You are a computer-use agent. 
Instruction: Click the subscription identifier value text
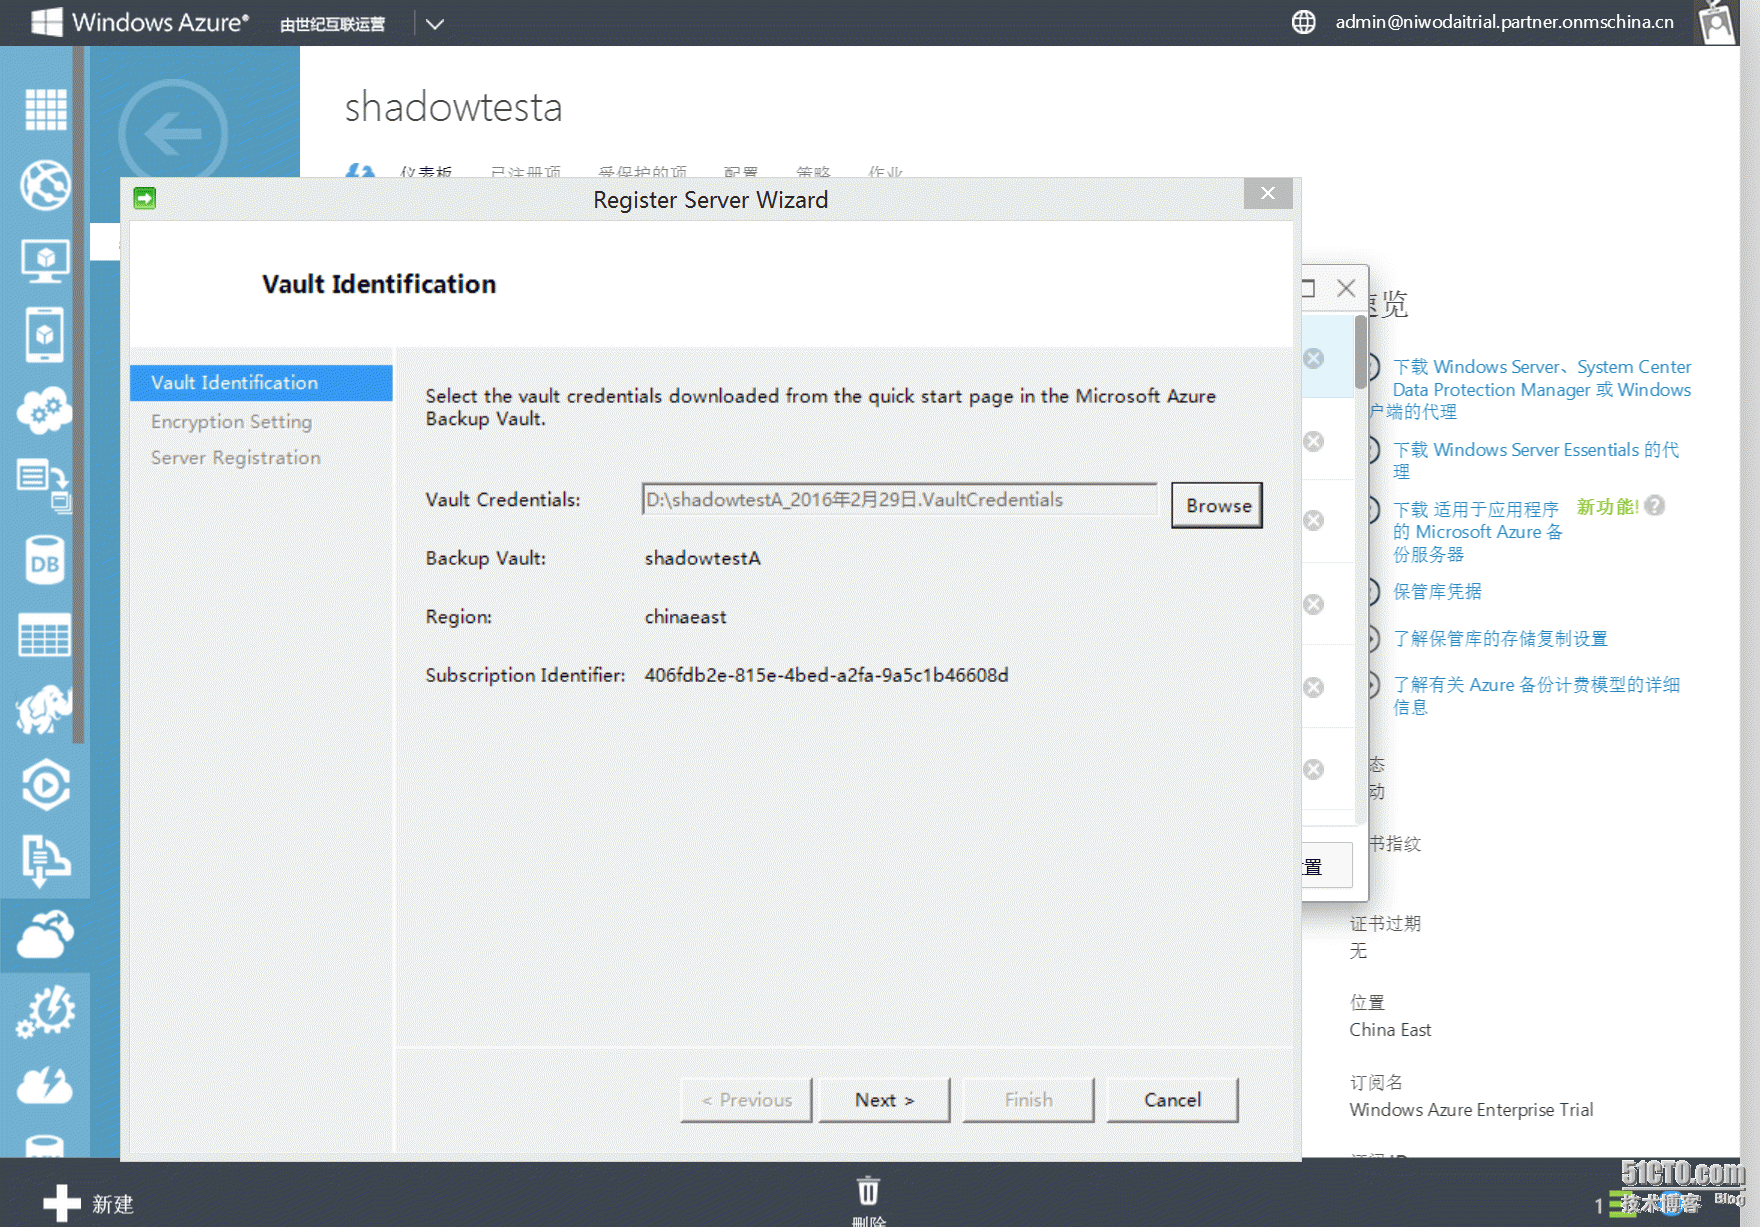[826, 675]
